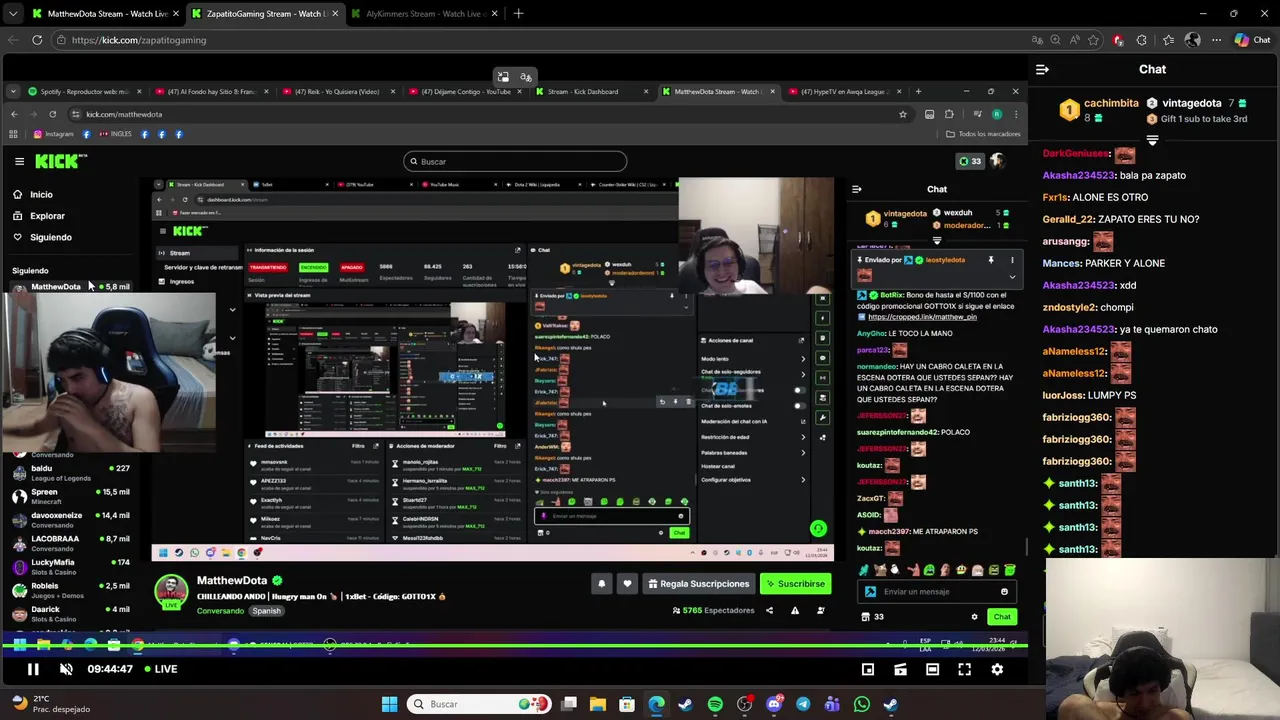Expand the outer chat gift leaderboard

point(1152,141)
